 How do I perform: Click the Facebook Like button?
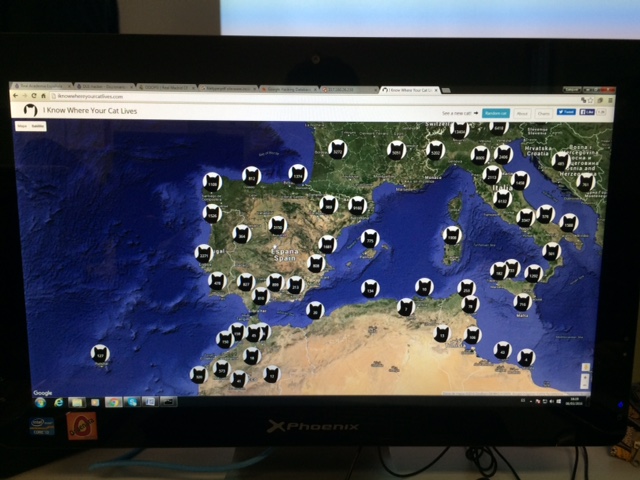pos(587,113)
